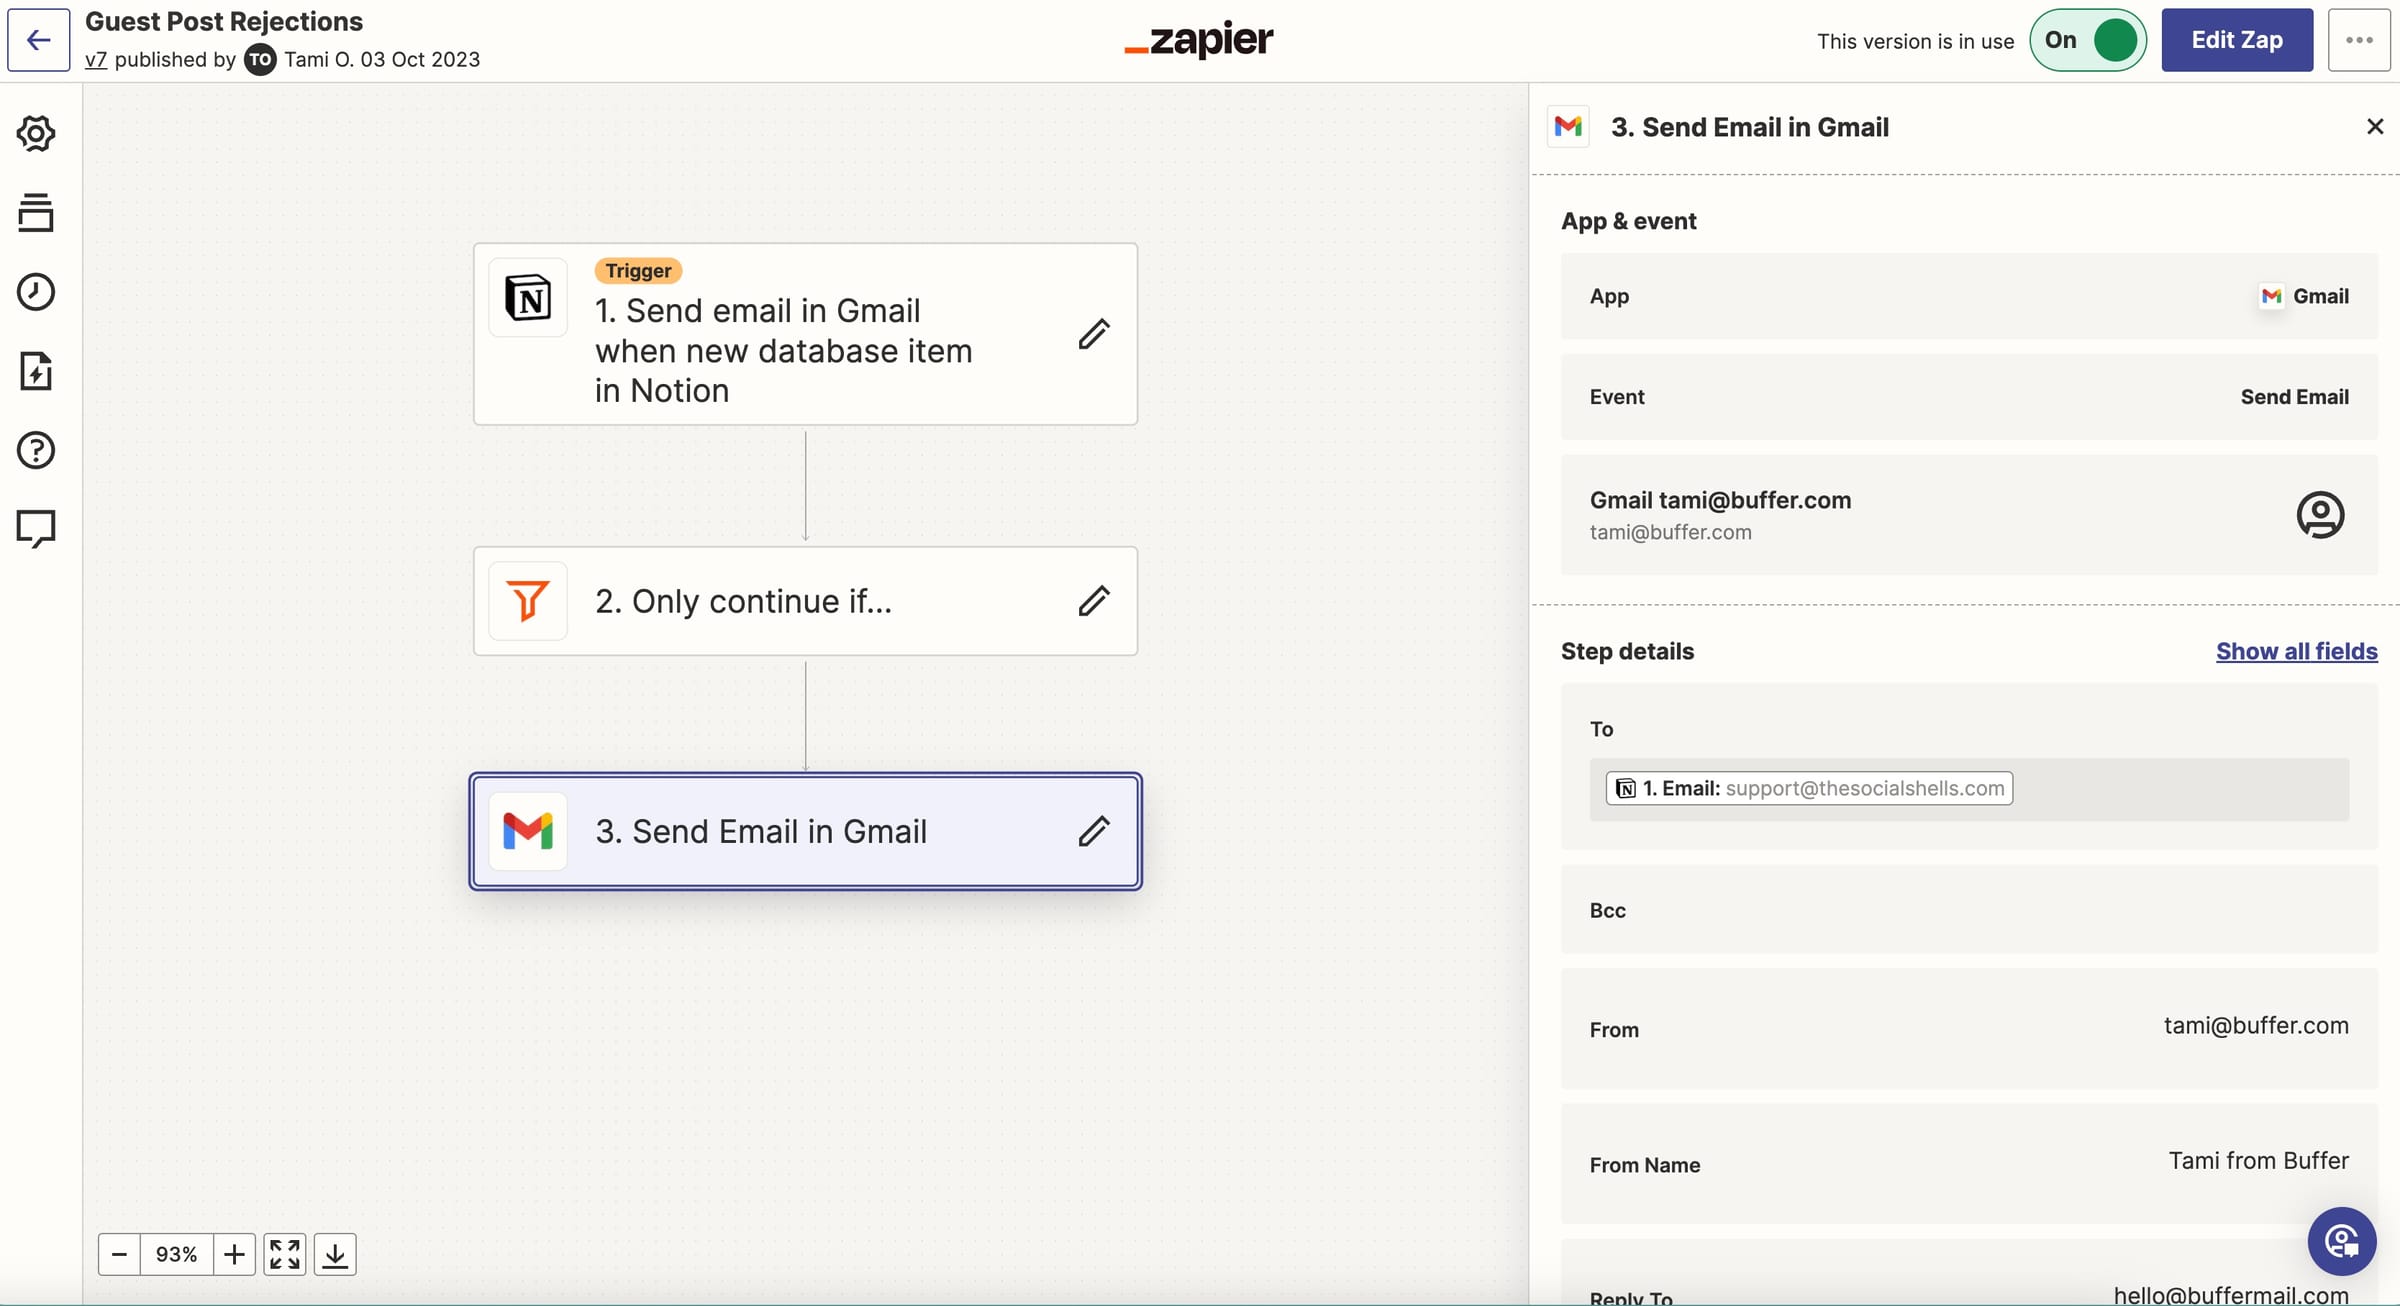Click the Gmail account avatar icon
Viewport: 2400px width, 1306px height.
(x=2321, y=514)
